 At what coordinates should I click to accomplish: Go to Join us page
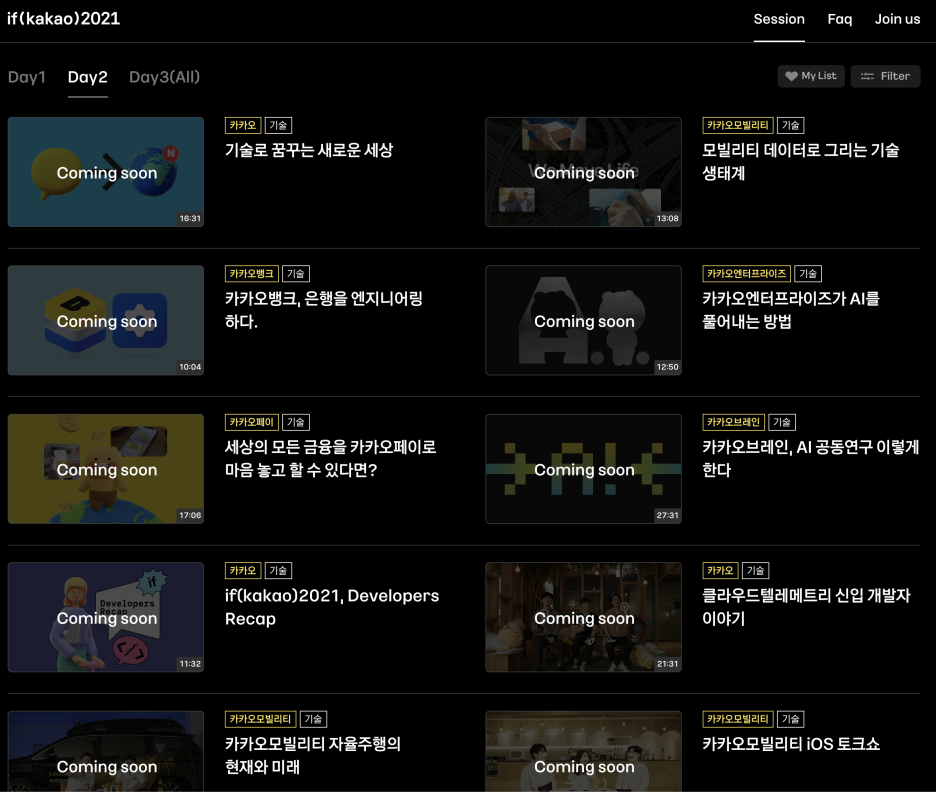pos(897,19)
